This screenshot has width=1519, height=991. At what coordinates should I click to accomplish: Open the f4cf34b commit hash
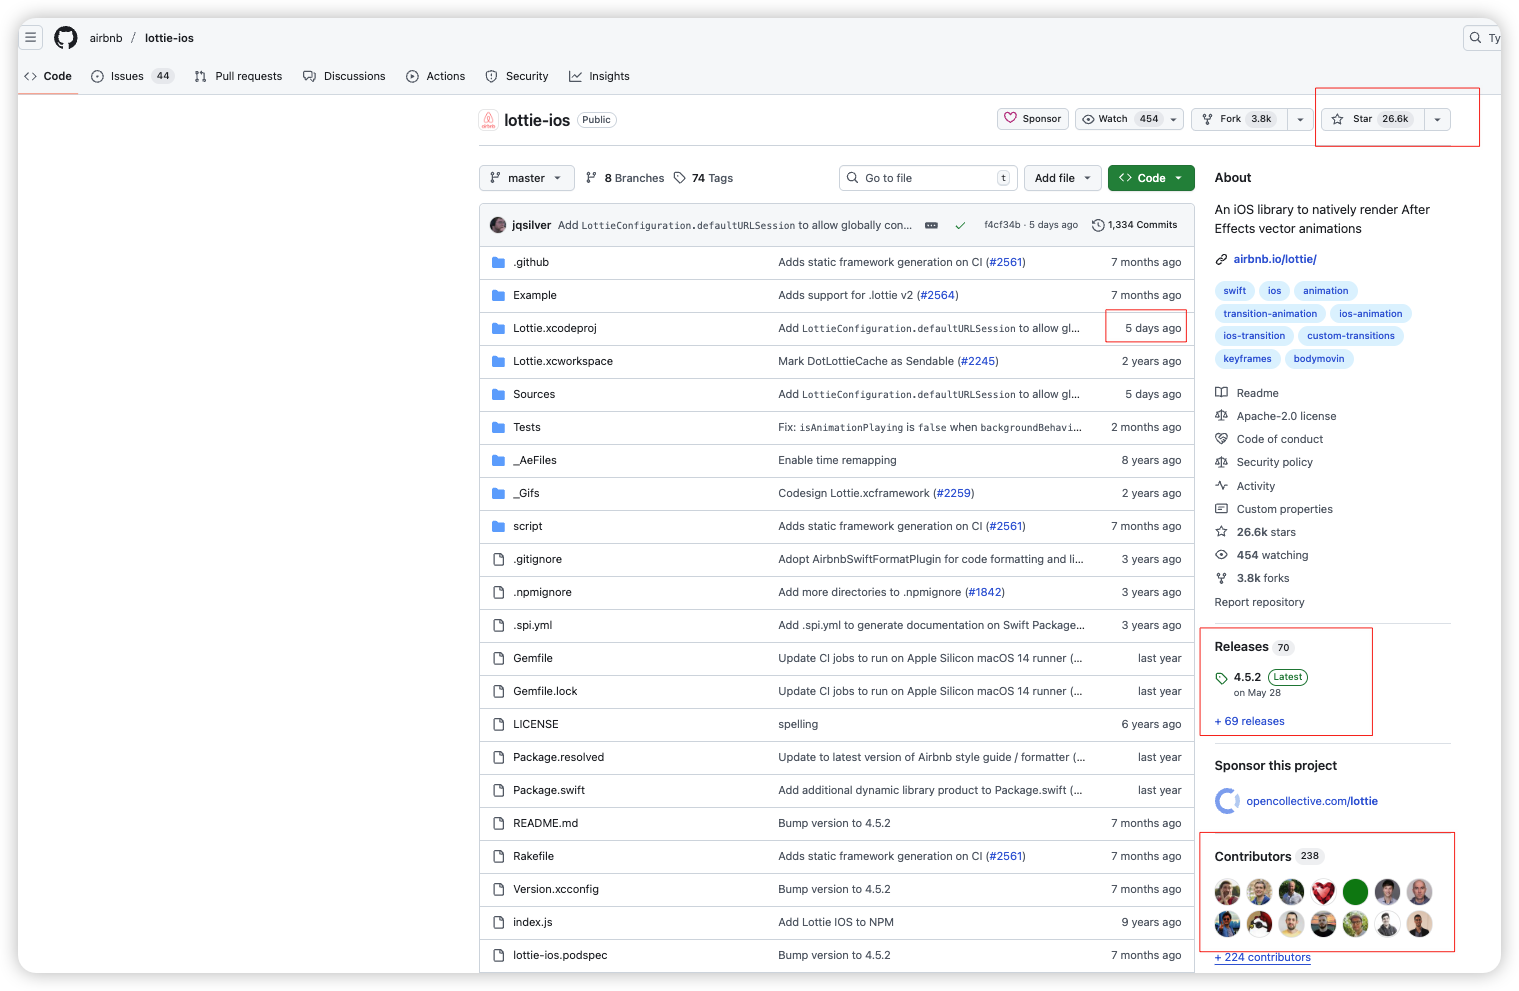(1002, 225)
